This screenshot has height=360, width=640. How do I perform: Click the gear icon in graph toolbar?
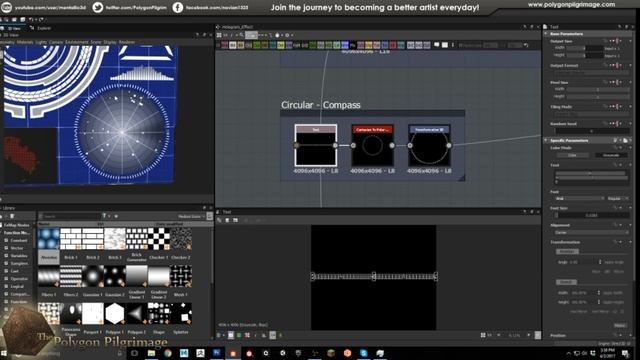tap(287, 35)
